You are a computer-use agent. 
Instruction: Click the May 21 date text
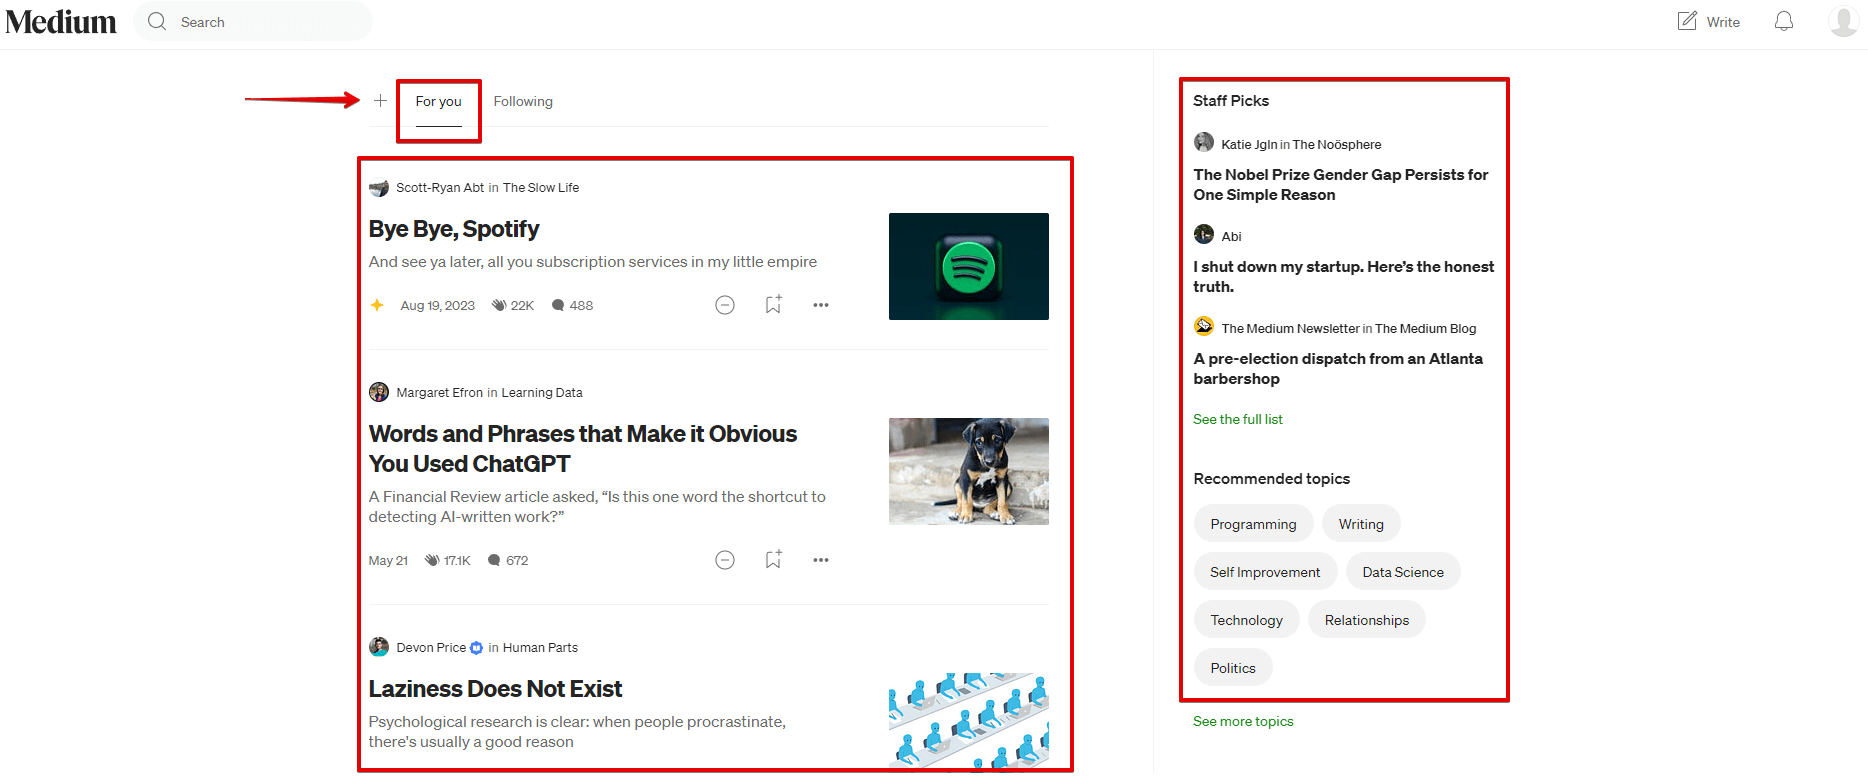tap(388, 560)
